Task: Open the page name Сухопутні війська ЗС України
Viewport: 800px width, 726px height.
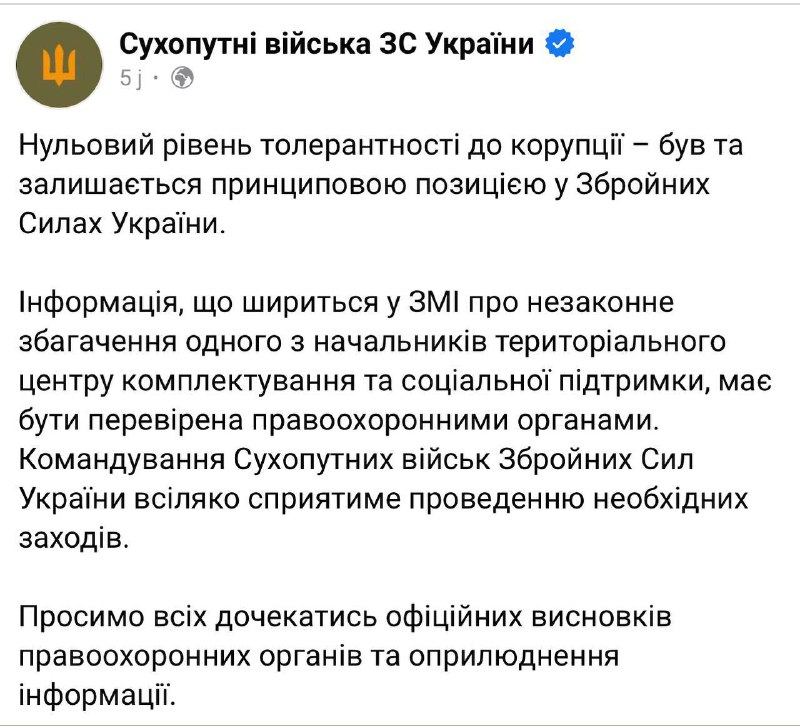Action: 327,44
